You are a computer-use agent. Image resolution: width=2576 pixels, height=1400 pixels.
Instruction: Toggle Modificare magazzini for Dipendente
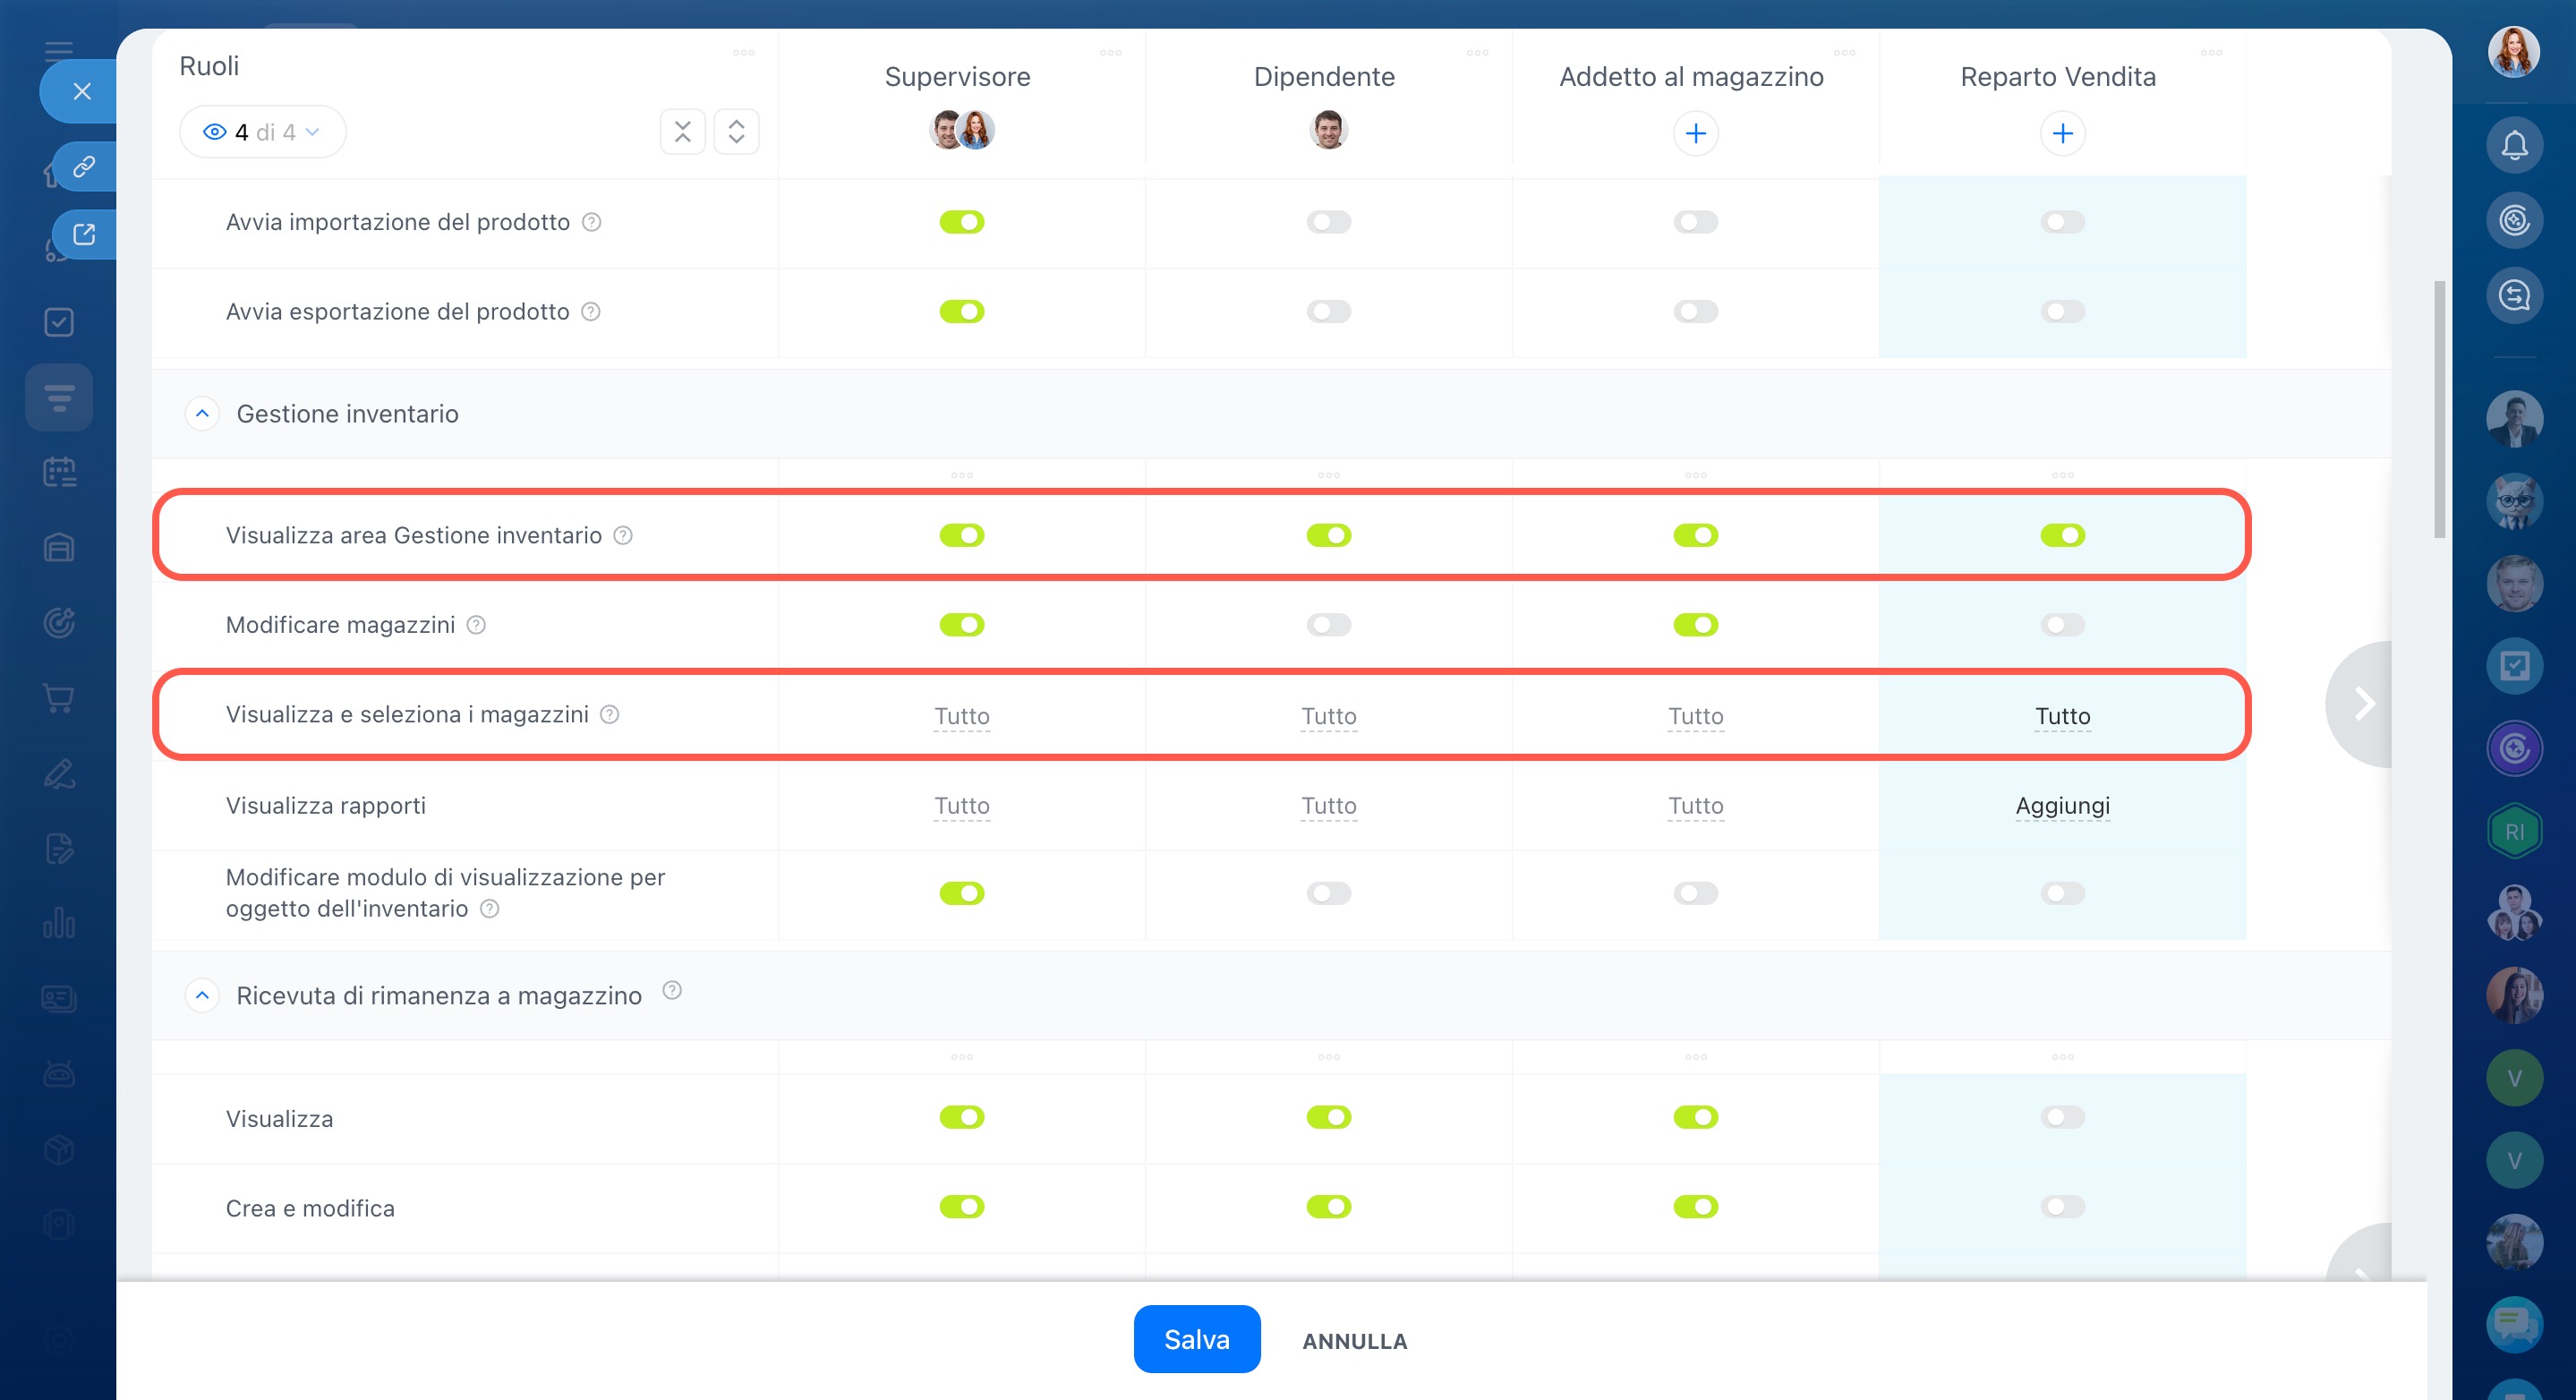1328,625
